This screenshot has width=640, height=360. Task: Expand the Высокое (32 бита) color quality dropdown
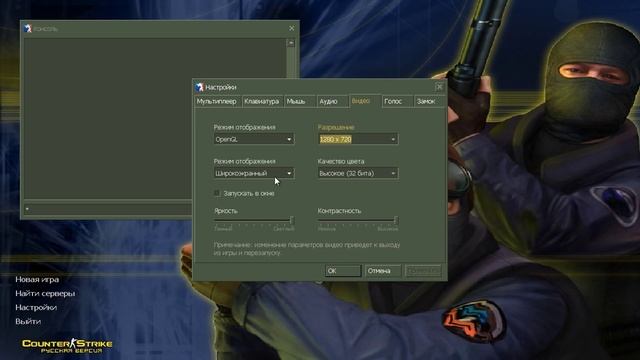(358, 173)
